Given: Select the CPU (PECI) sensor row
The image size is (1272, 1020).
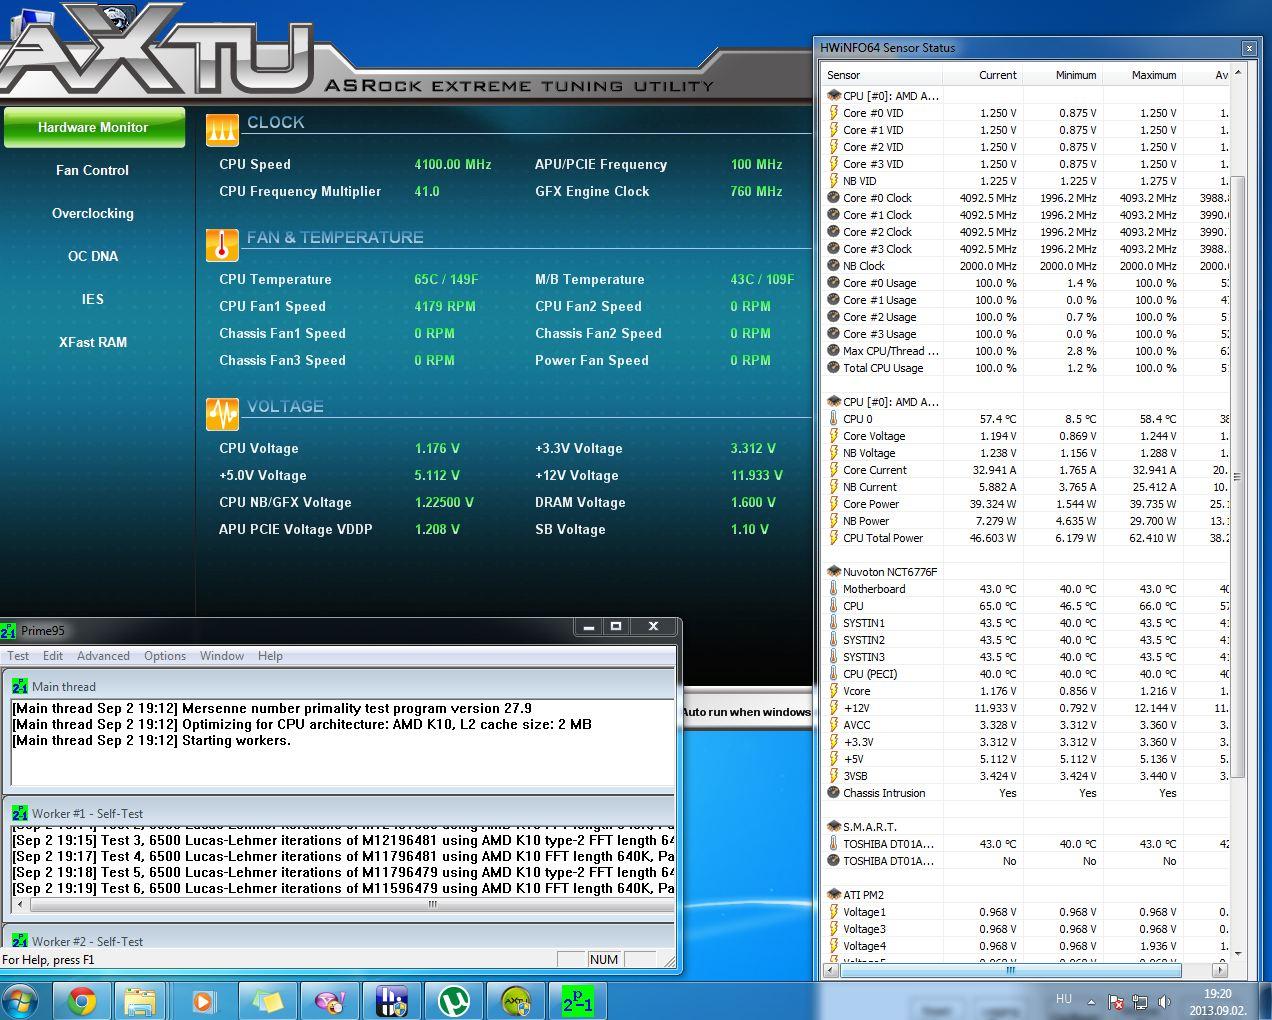Looking at the screenshot, I should [1026, 674].
